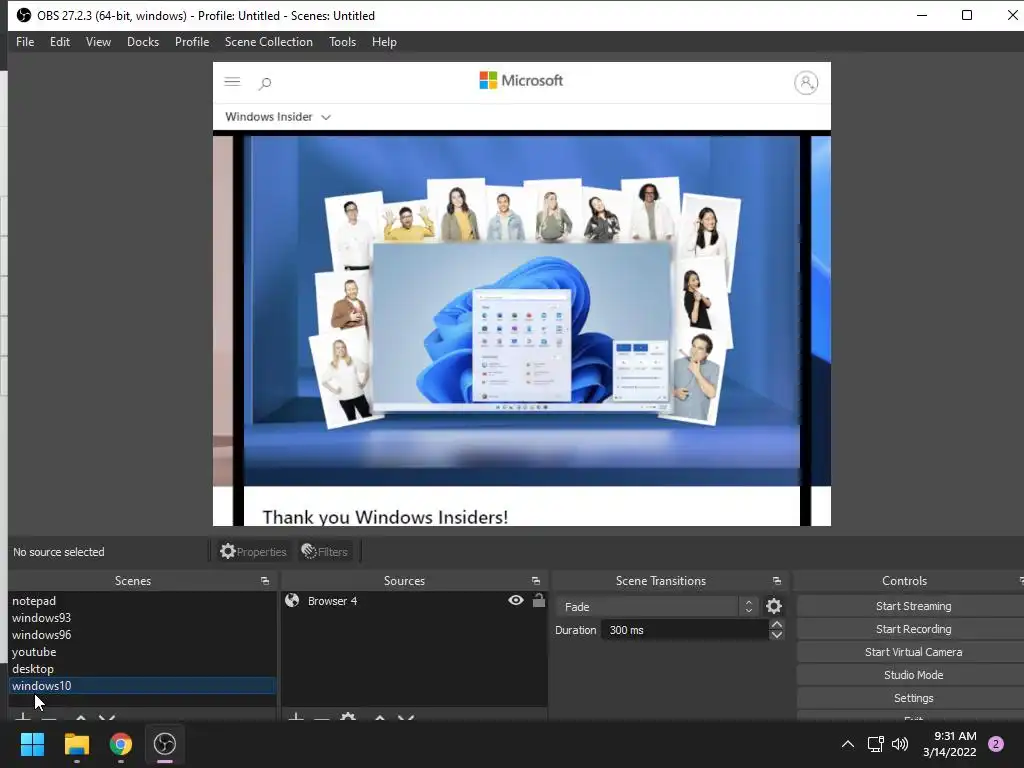Click the Scenes panel title
The image size is (1024, 768).
pyautogui.click(x=133, y=581)
